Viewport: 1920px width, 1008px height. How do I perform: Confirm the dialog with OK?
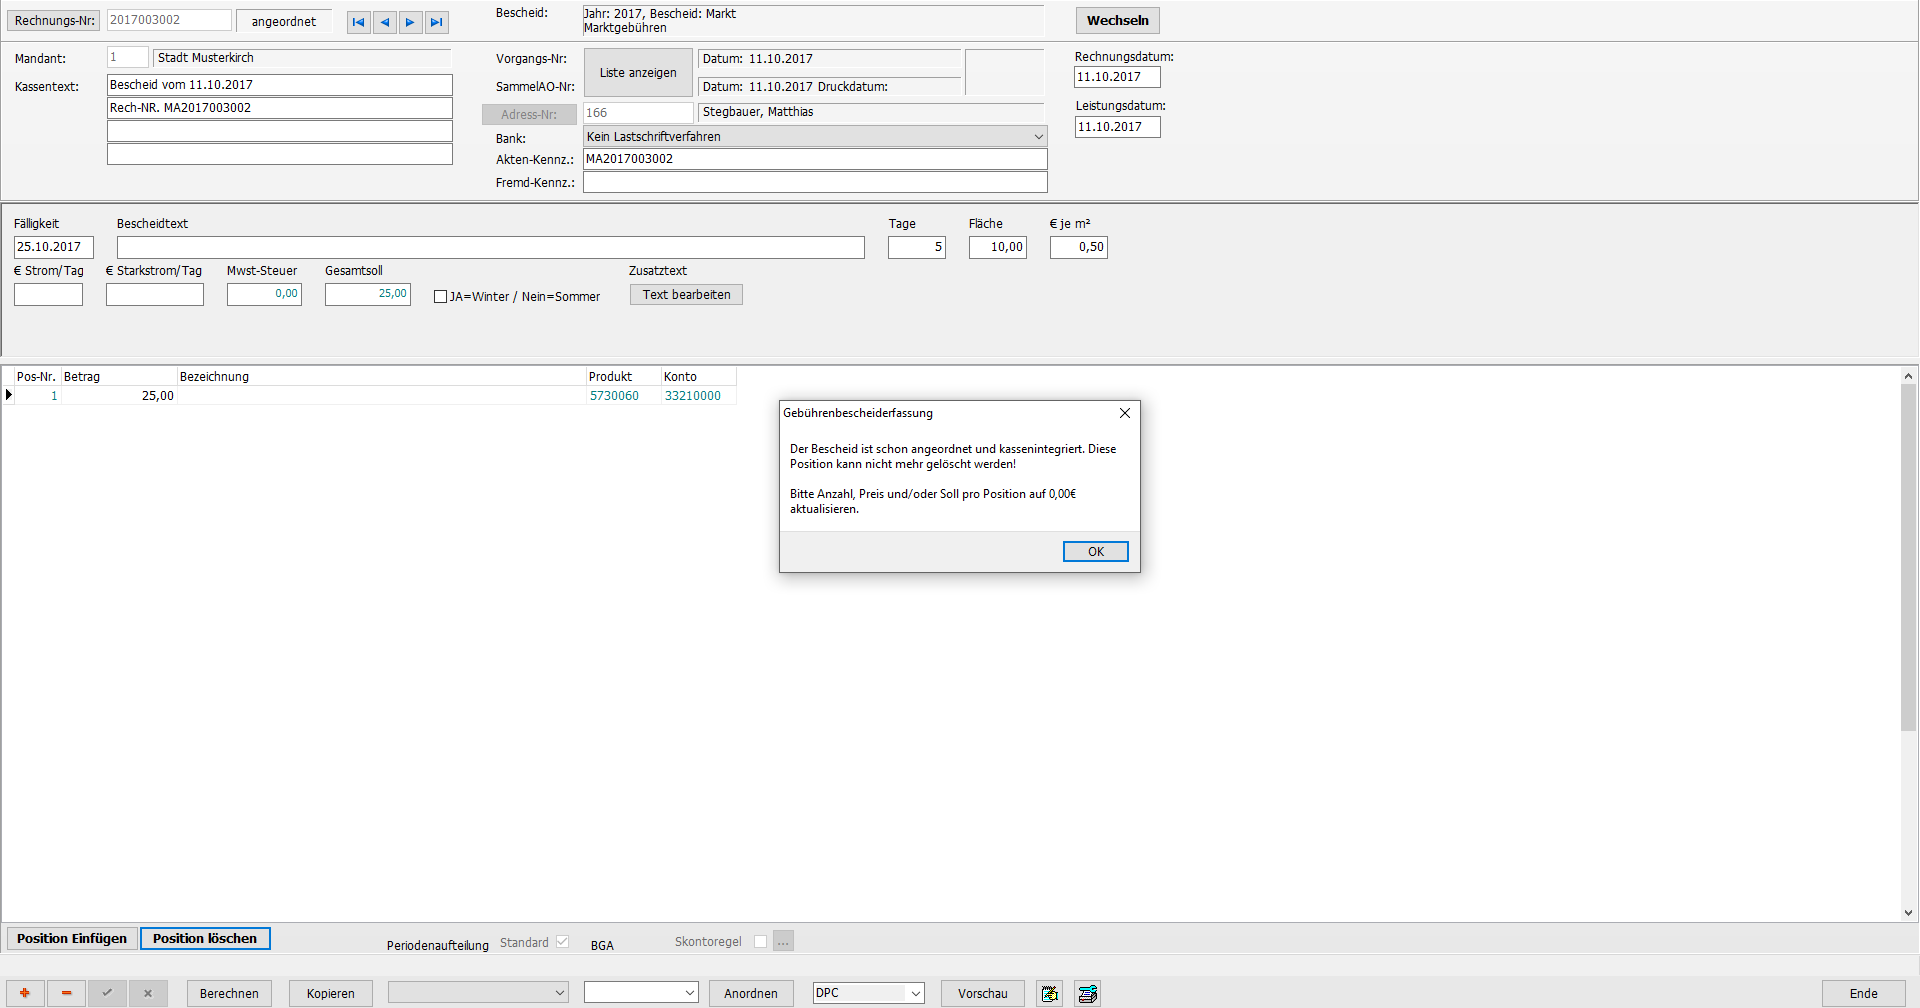click(1096, 552)
